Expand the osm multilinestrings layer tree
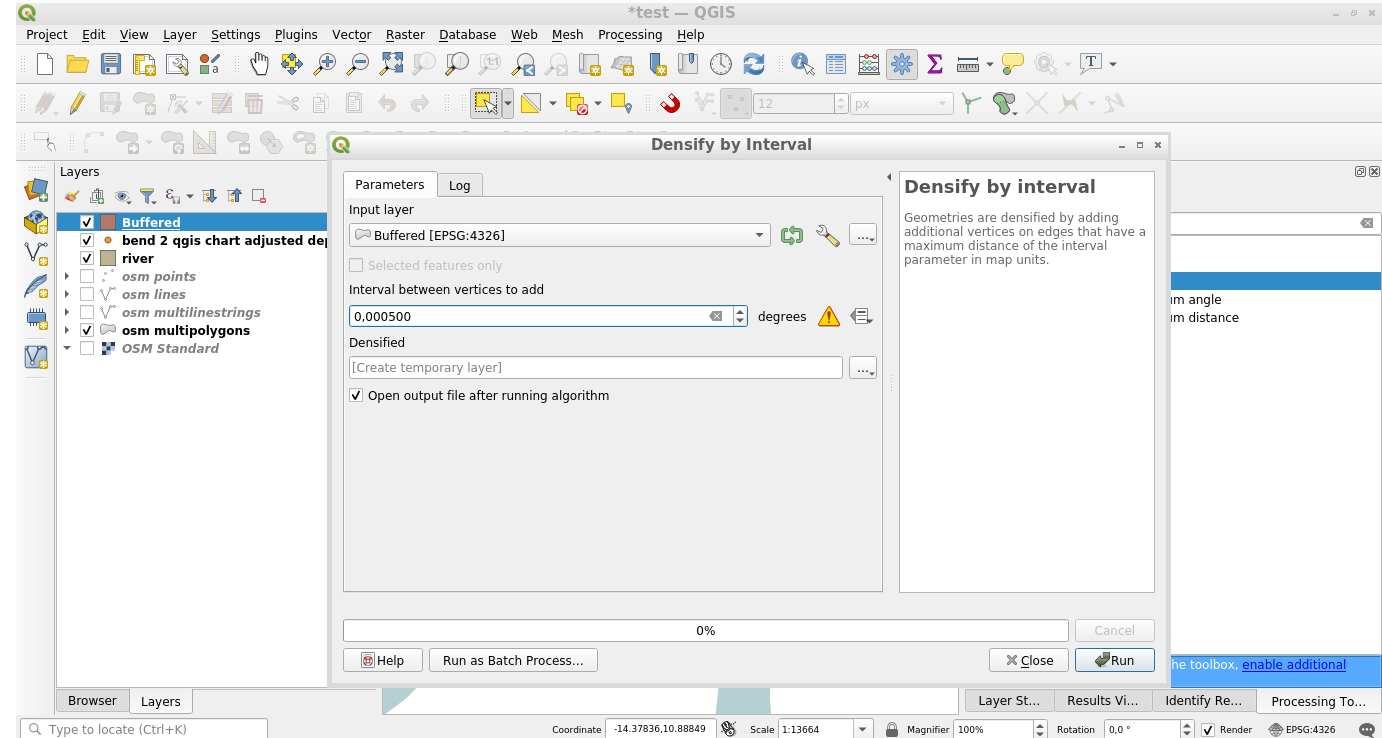This screenshot has width=1382, height=738. pyautogui.click(x=67, y=312)
